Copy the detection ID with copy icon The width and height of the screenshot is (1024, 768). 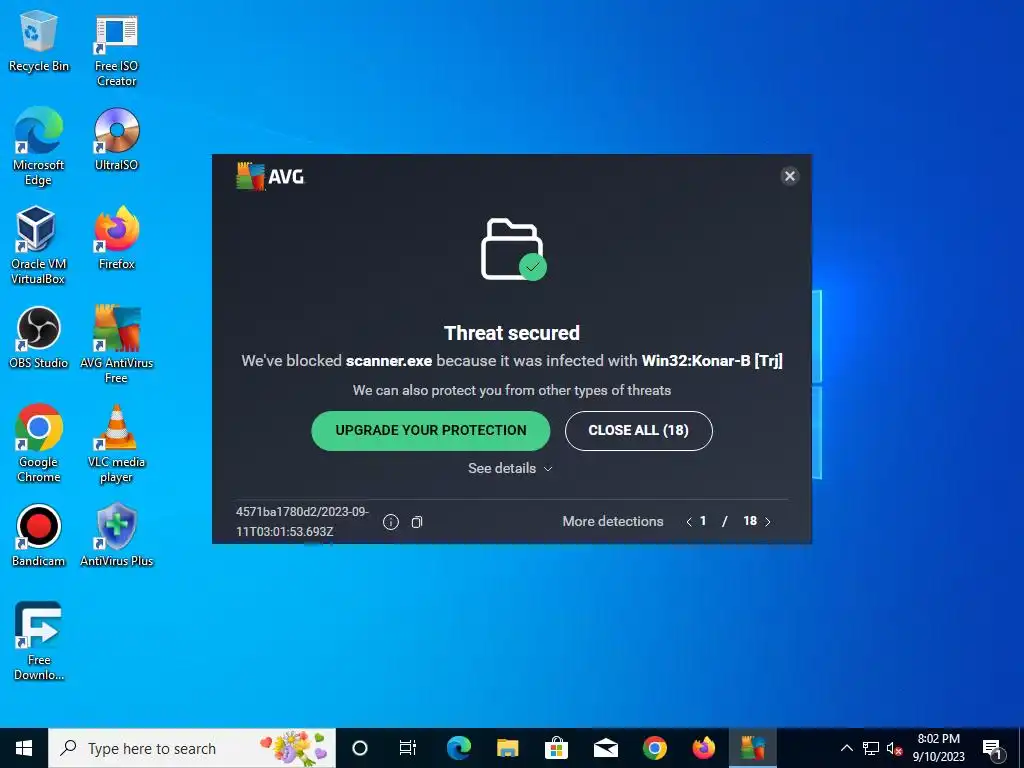(417, 522)
